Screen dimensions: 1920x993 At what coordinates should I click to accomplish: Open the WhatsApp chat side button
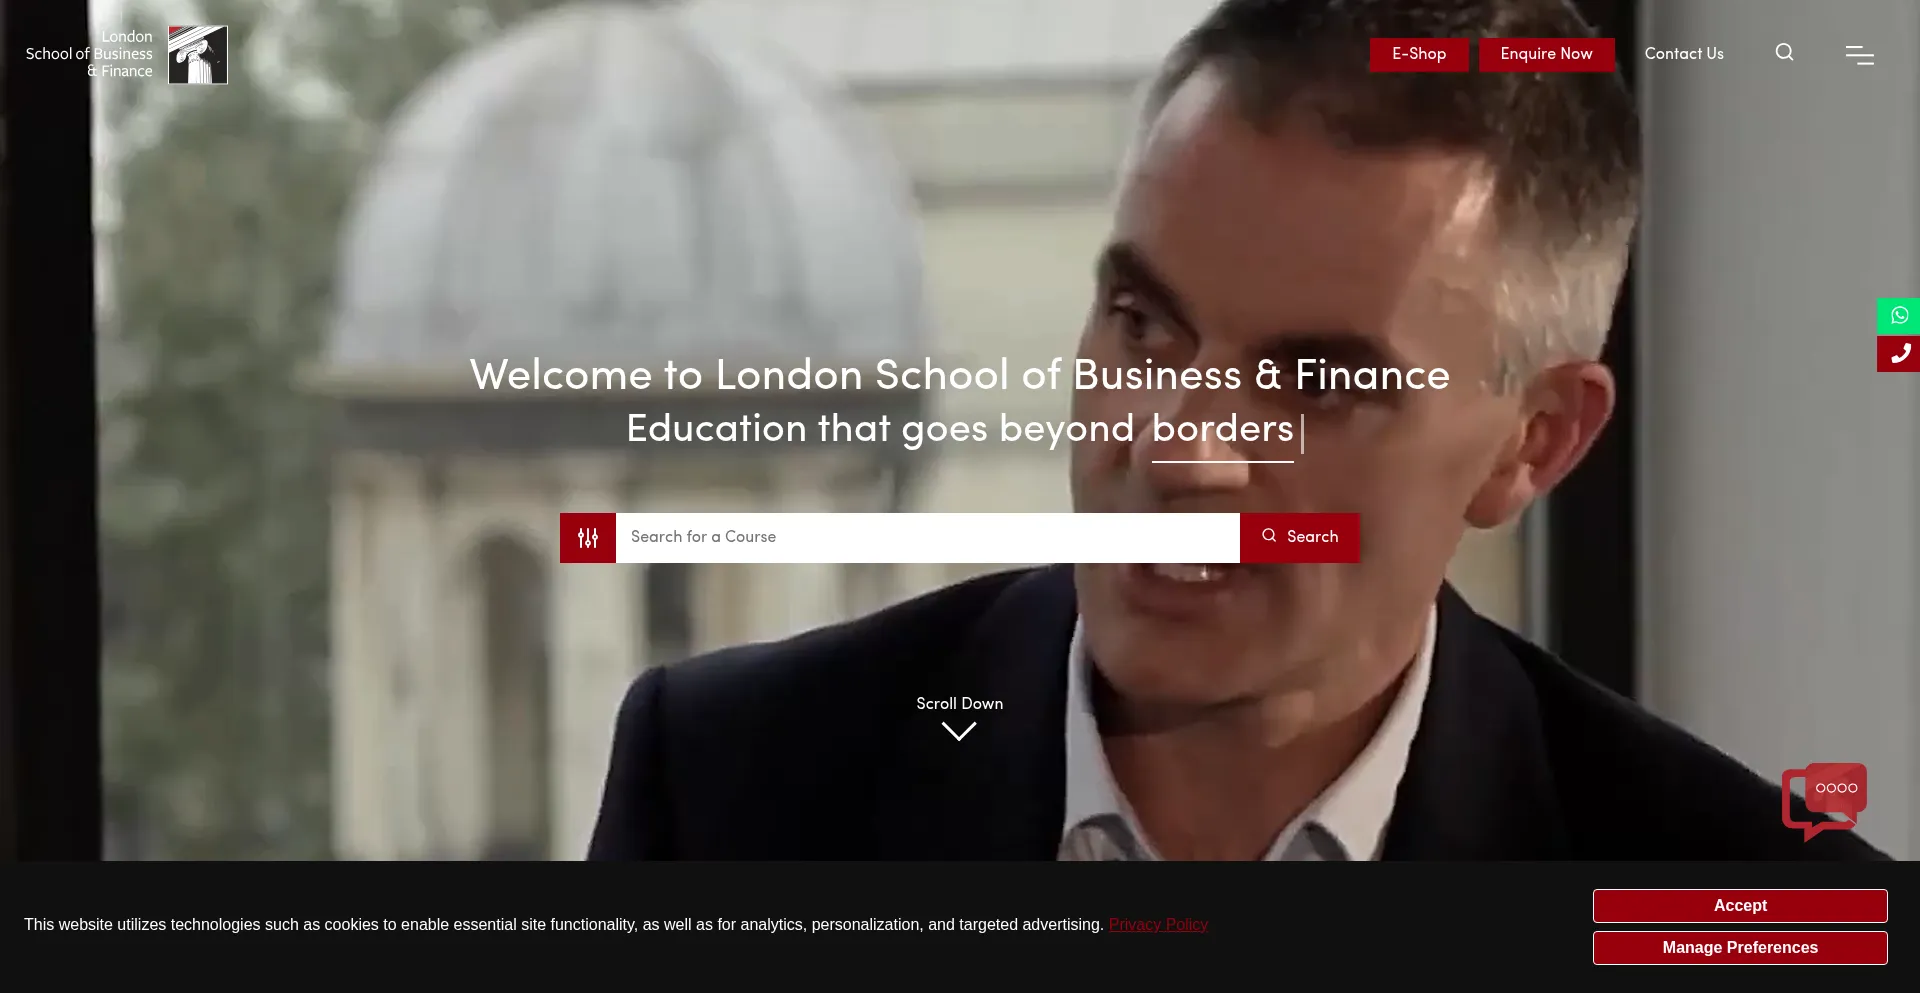[1899, 316]
